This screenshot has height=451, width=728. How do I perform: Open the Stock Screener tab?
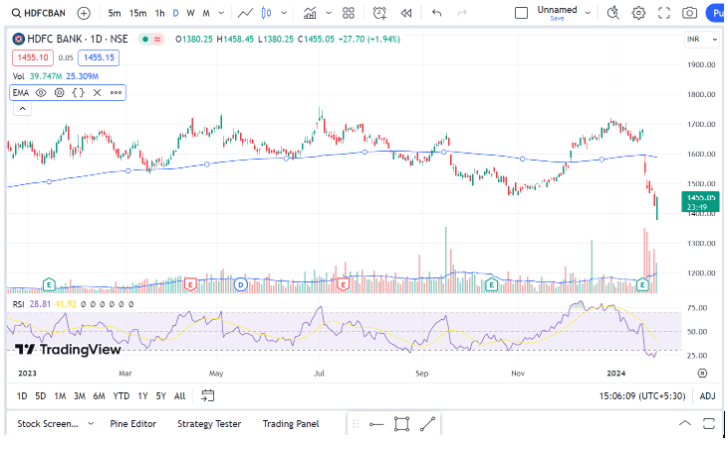click(48, 424)
